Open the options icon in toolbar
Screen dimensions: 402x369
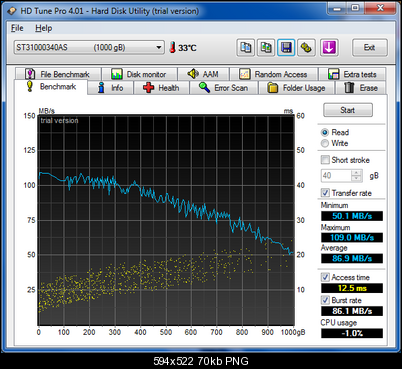(306, 48)
